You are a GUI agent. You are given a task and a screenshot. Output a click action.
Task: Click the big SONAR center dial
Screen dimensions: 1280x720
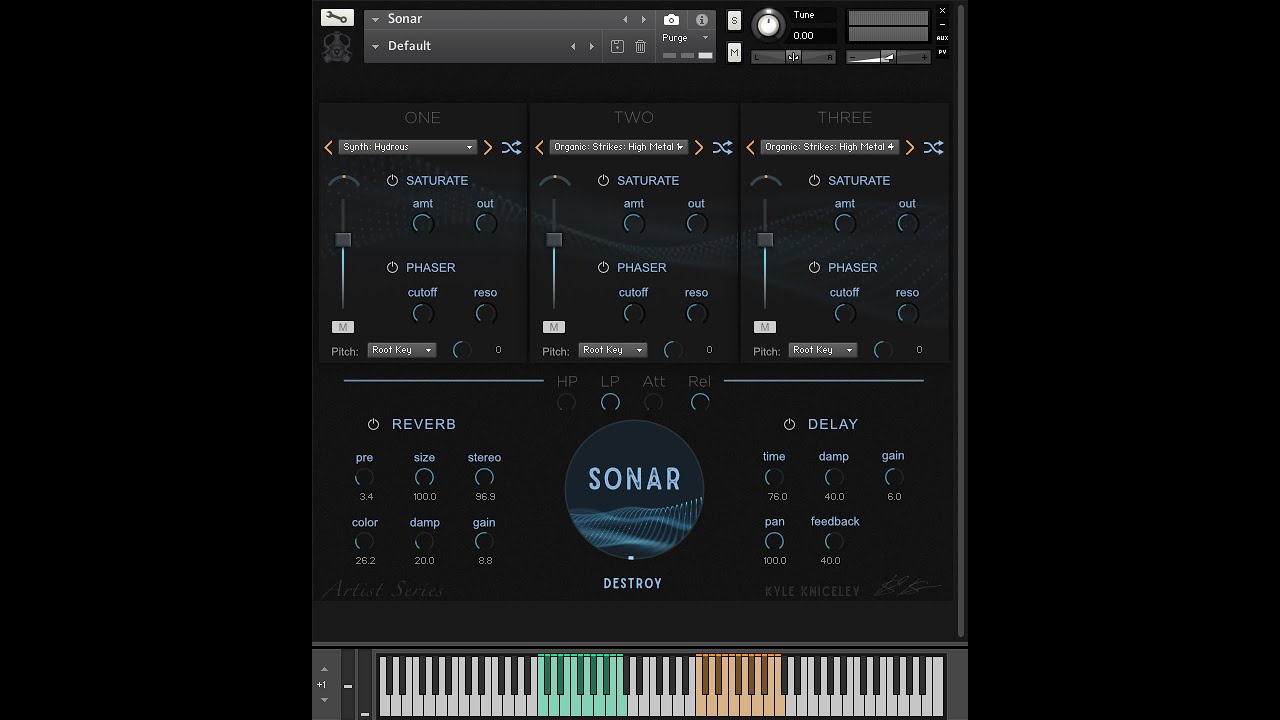pos(634,490)
